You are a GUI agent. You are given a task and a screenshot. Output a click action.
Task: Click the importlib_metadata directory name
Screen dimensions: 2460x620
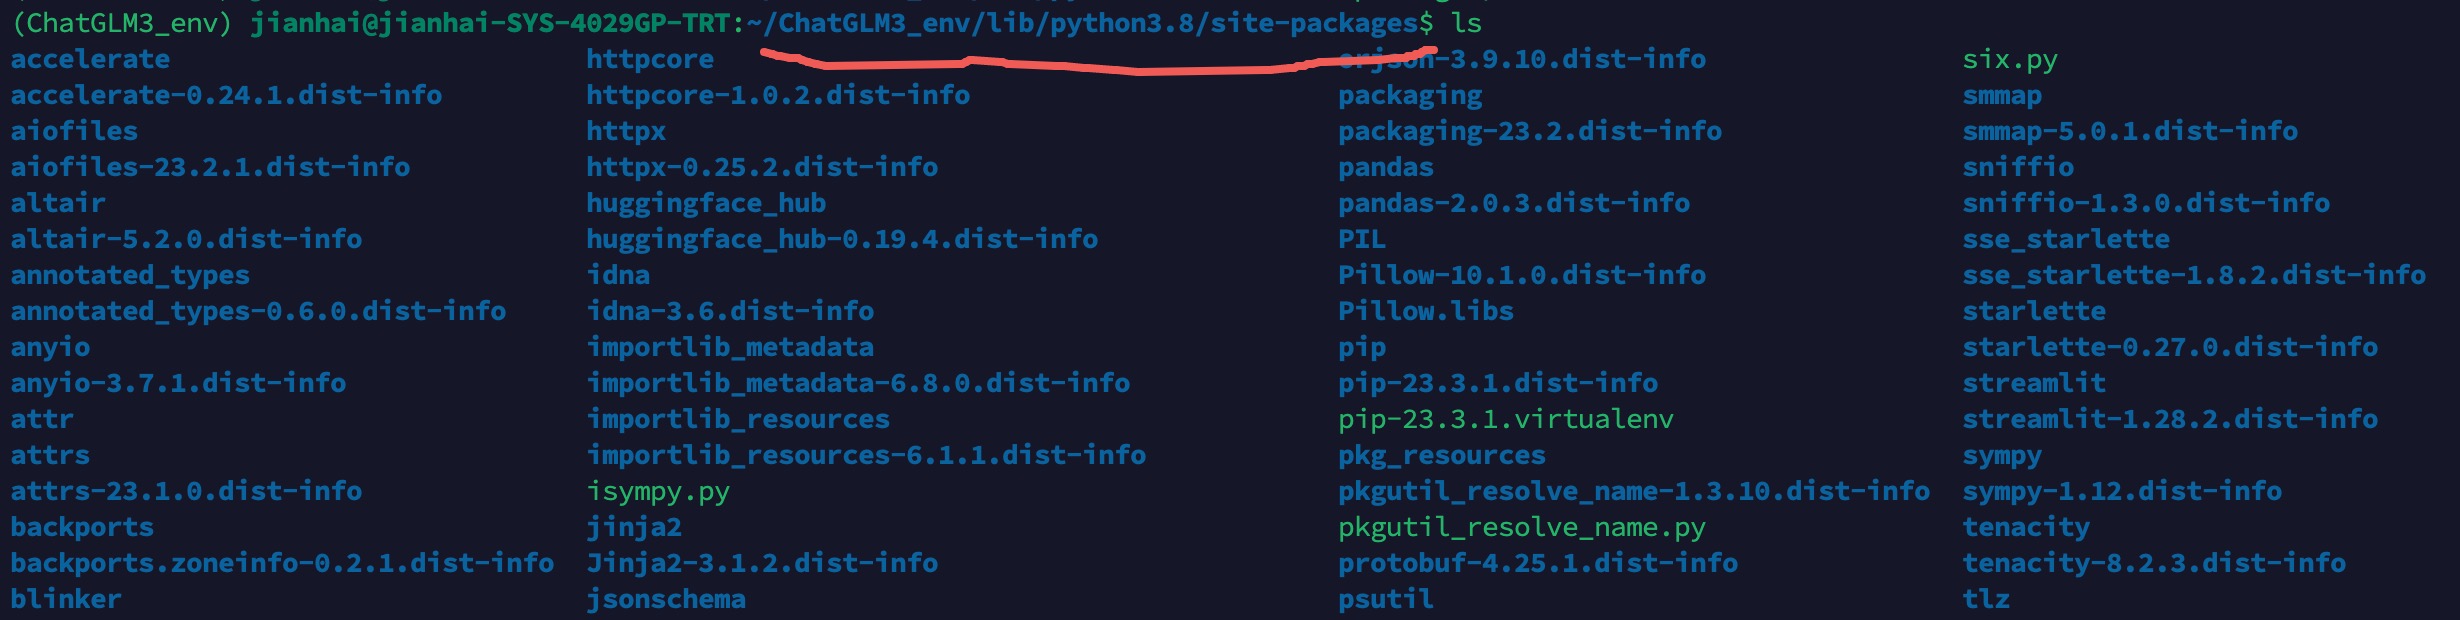click(x=730, y=347)
